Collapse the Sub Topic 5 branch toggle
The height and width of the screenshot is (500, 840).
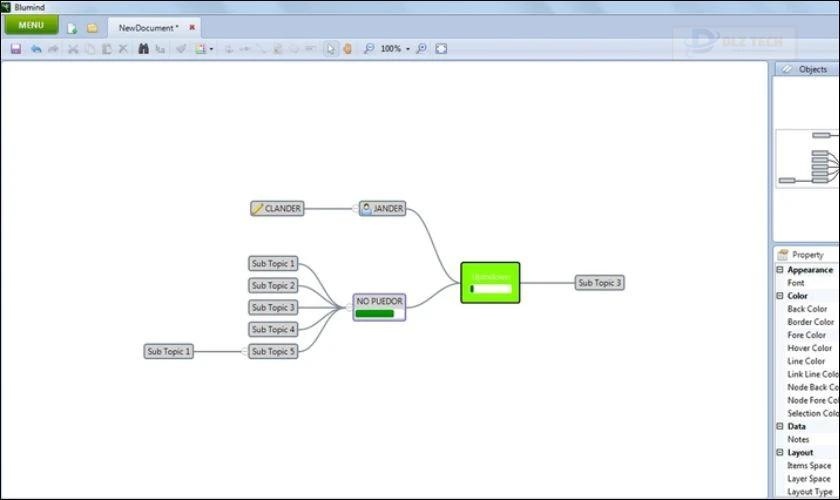[245, 352]
